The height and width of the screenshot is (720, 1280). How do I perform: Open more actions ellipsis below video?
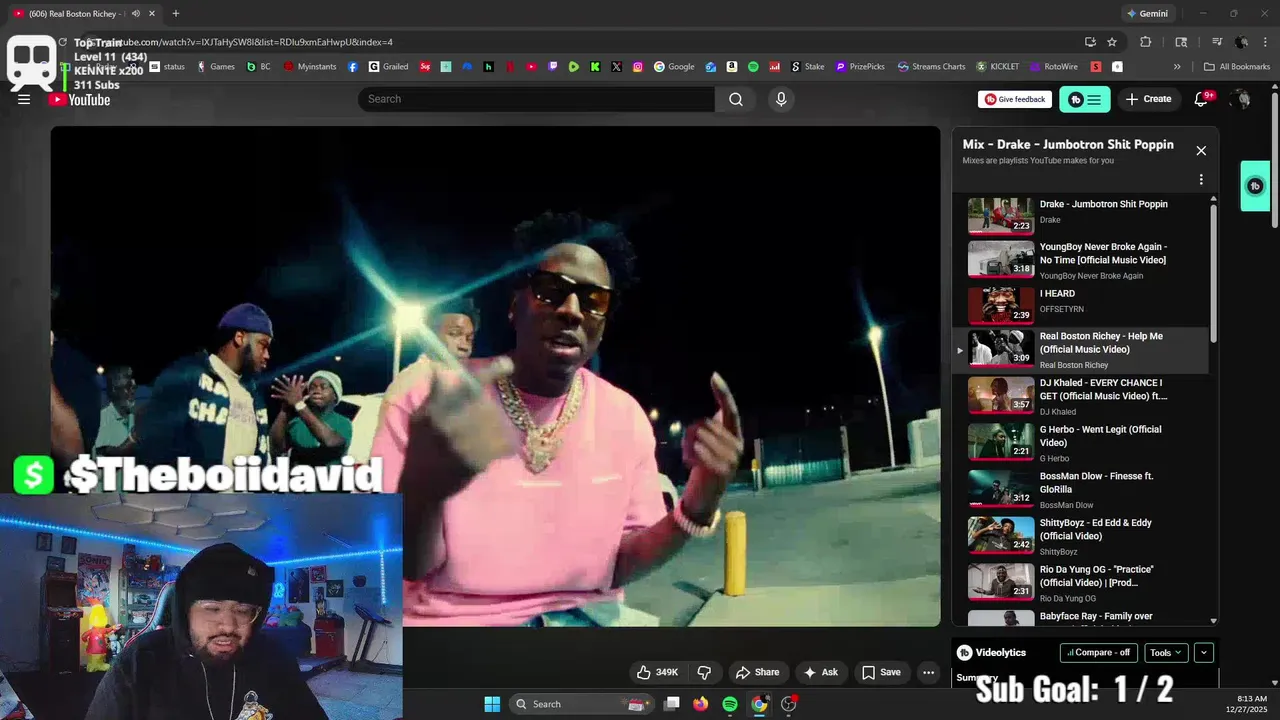tap(928, 672)
